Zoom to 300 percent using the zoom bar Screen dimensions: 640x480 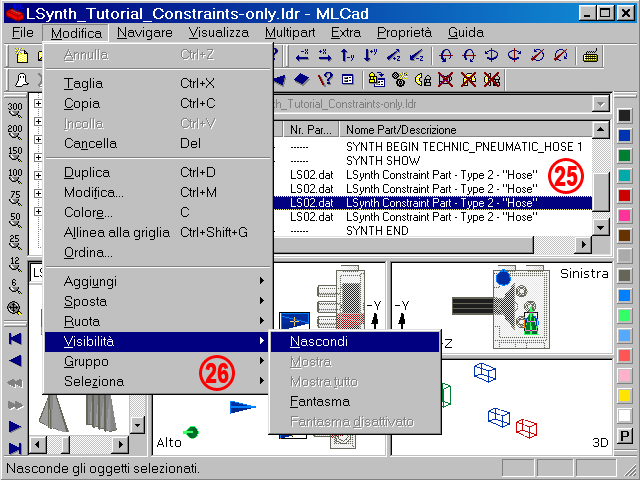click(x=15, y=110)
